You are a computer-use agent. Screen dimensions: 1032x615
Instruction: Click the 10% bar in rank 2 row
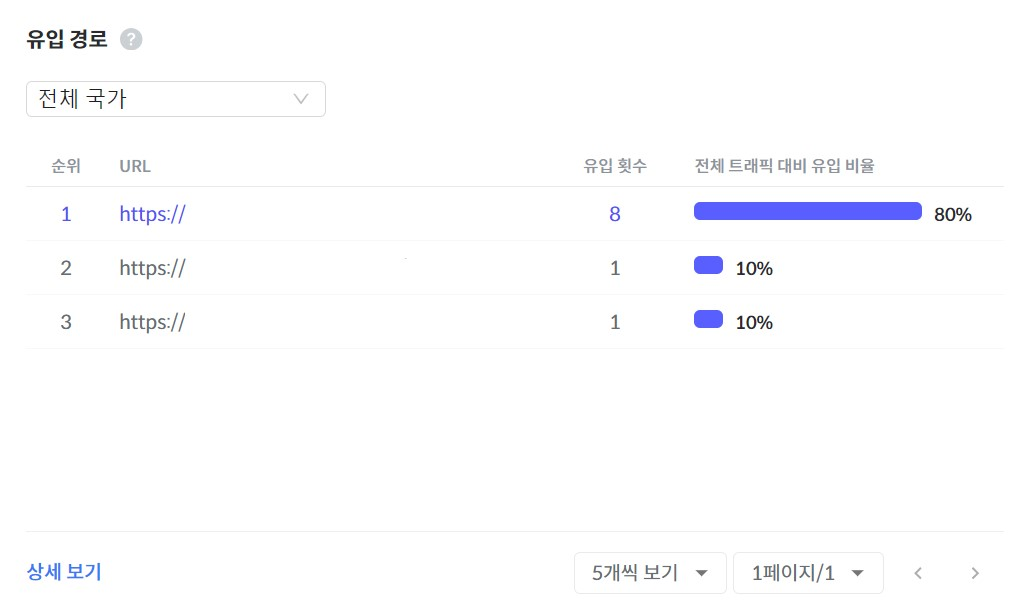[x=708, y=265]
